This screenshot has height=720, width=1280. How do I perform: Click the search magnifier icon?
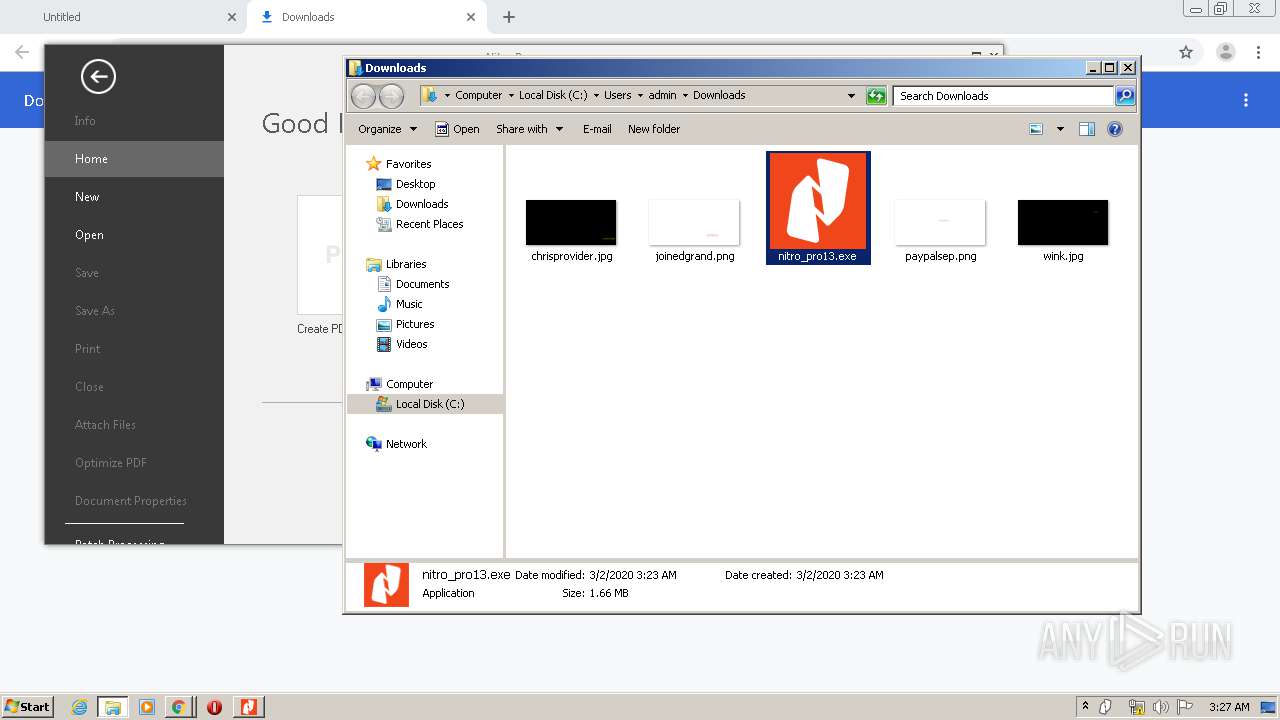[1125, 96]
